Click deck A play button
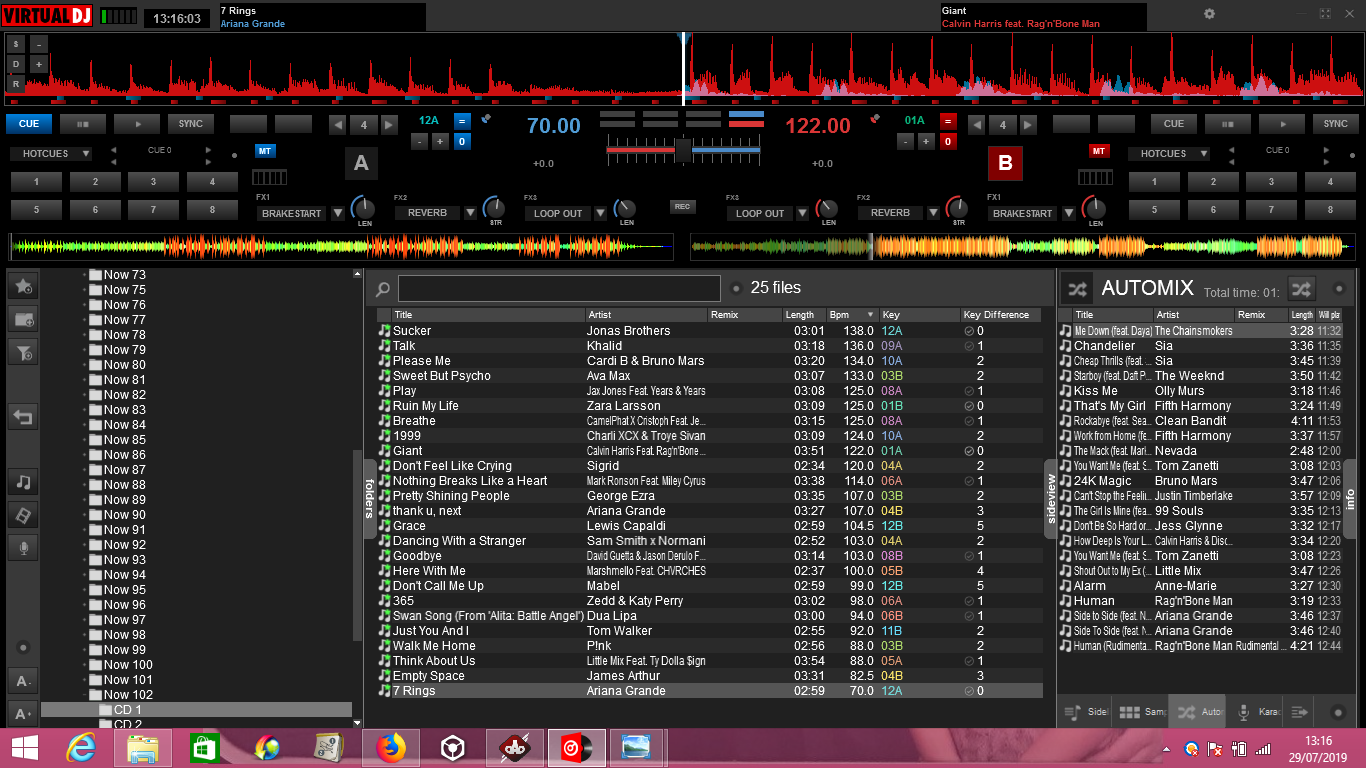This screenshot has height=768, width=1366. pyautogui.click(x=136, y=124)
